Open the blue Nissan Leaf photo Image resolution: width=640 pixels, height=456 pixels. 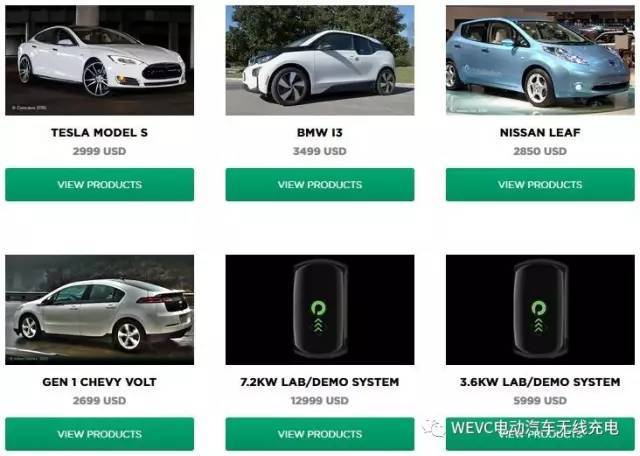point(540,60)
